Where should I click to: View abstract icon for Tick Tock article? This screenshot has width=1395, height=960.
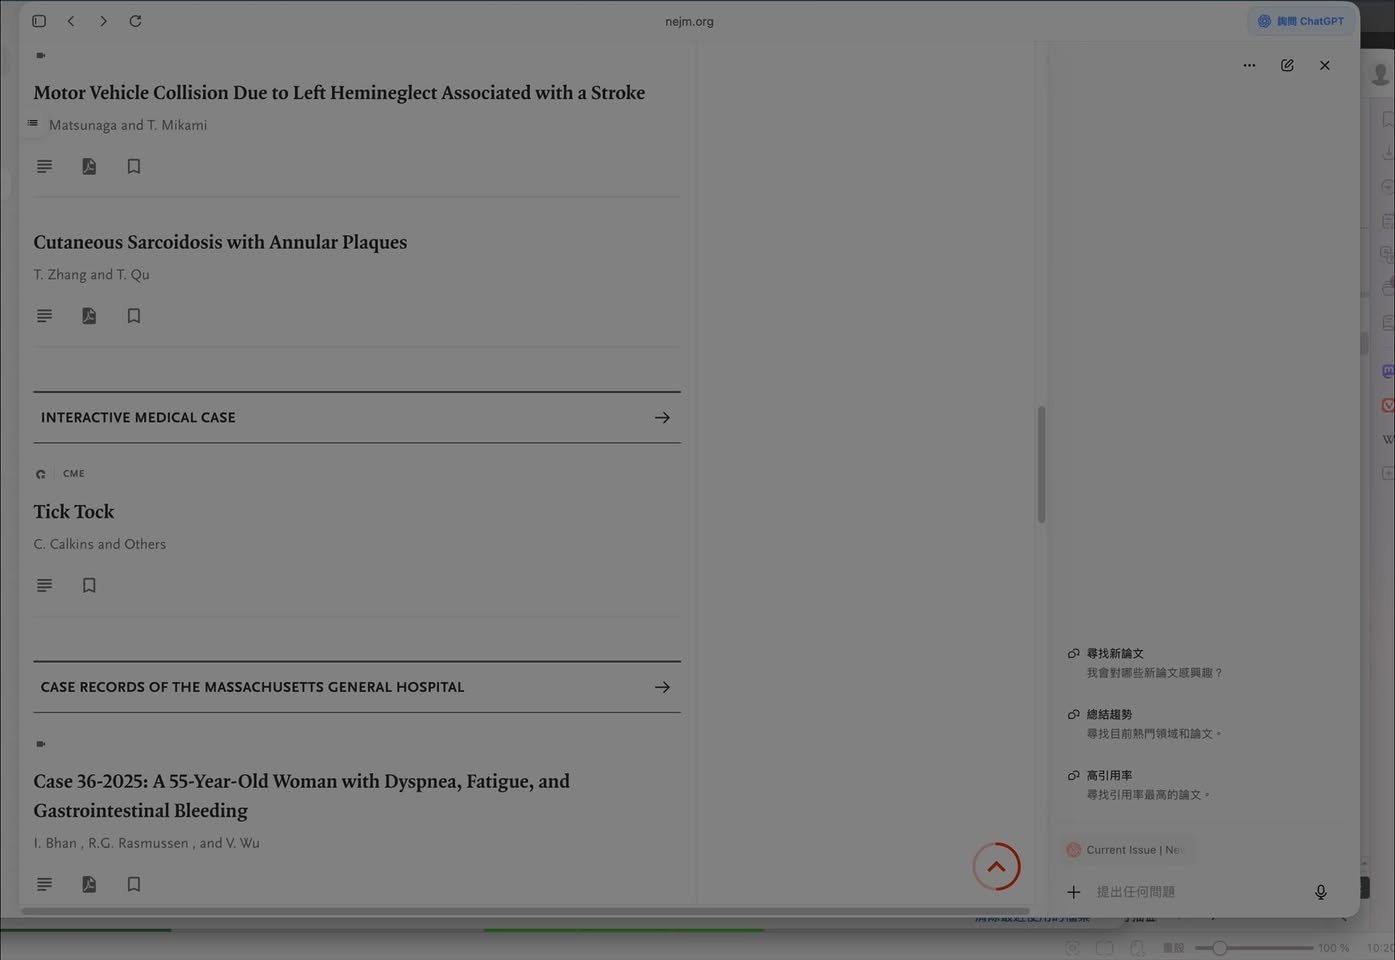click(x=44, y=585)
